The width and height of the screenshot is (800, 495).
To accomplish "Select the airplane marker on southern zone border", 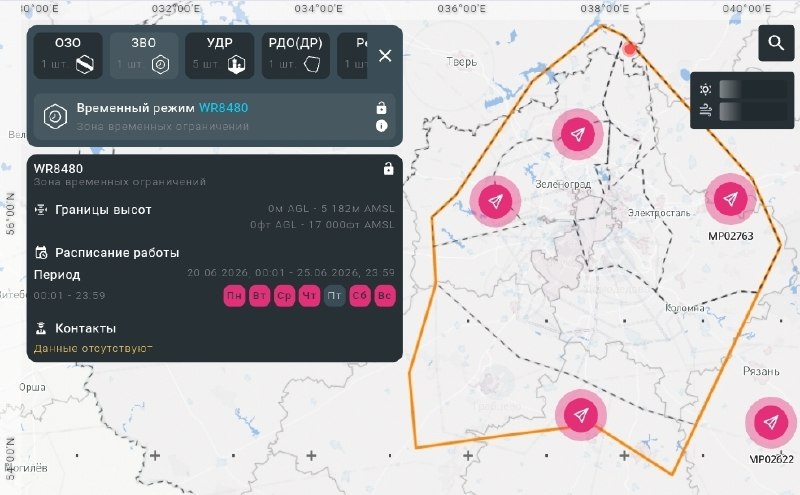I will pyautogui.click(x=581, y=415).
